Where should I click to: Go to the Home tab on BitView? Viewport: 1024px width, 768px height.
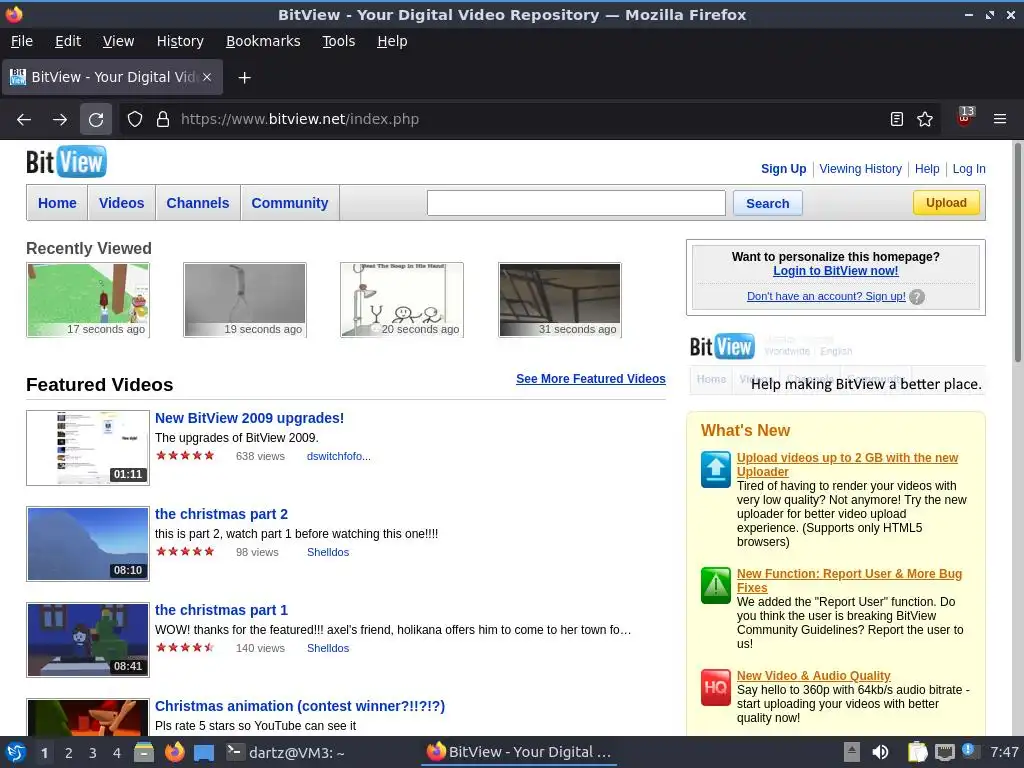(x=57, y=203)
